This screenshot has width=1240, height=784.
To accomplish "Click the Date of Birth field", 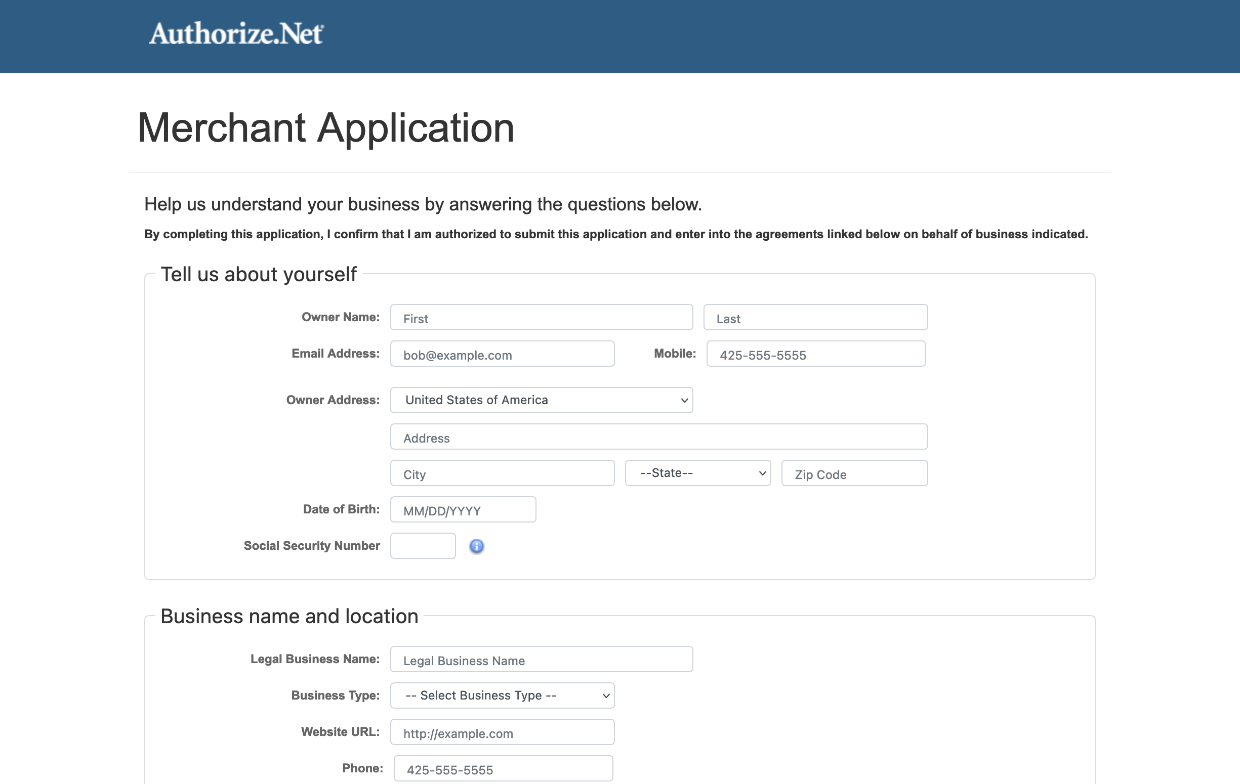I will (x=462, y=509).
